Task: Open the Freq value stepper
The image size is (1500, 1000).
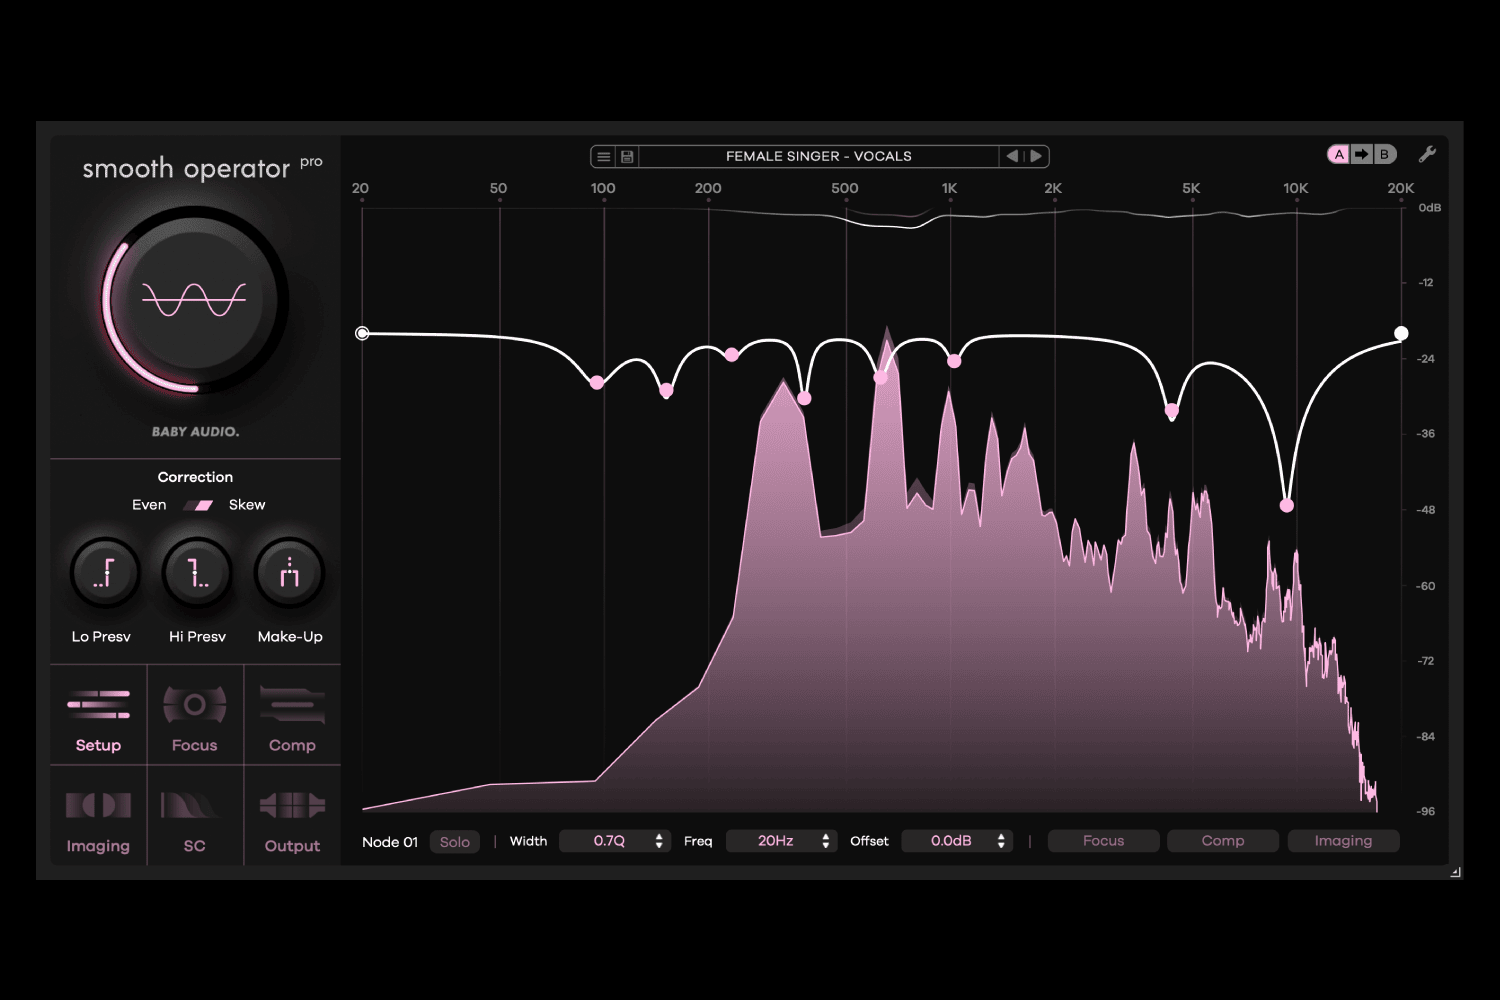Action: click(x=824, y=841)
